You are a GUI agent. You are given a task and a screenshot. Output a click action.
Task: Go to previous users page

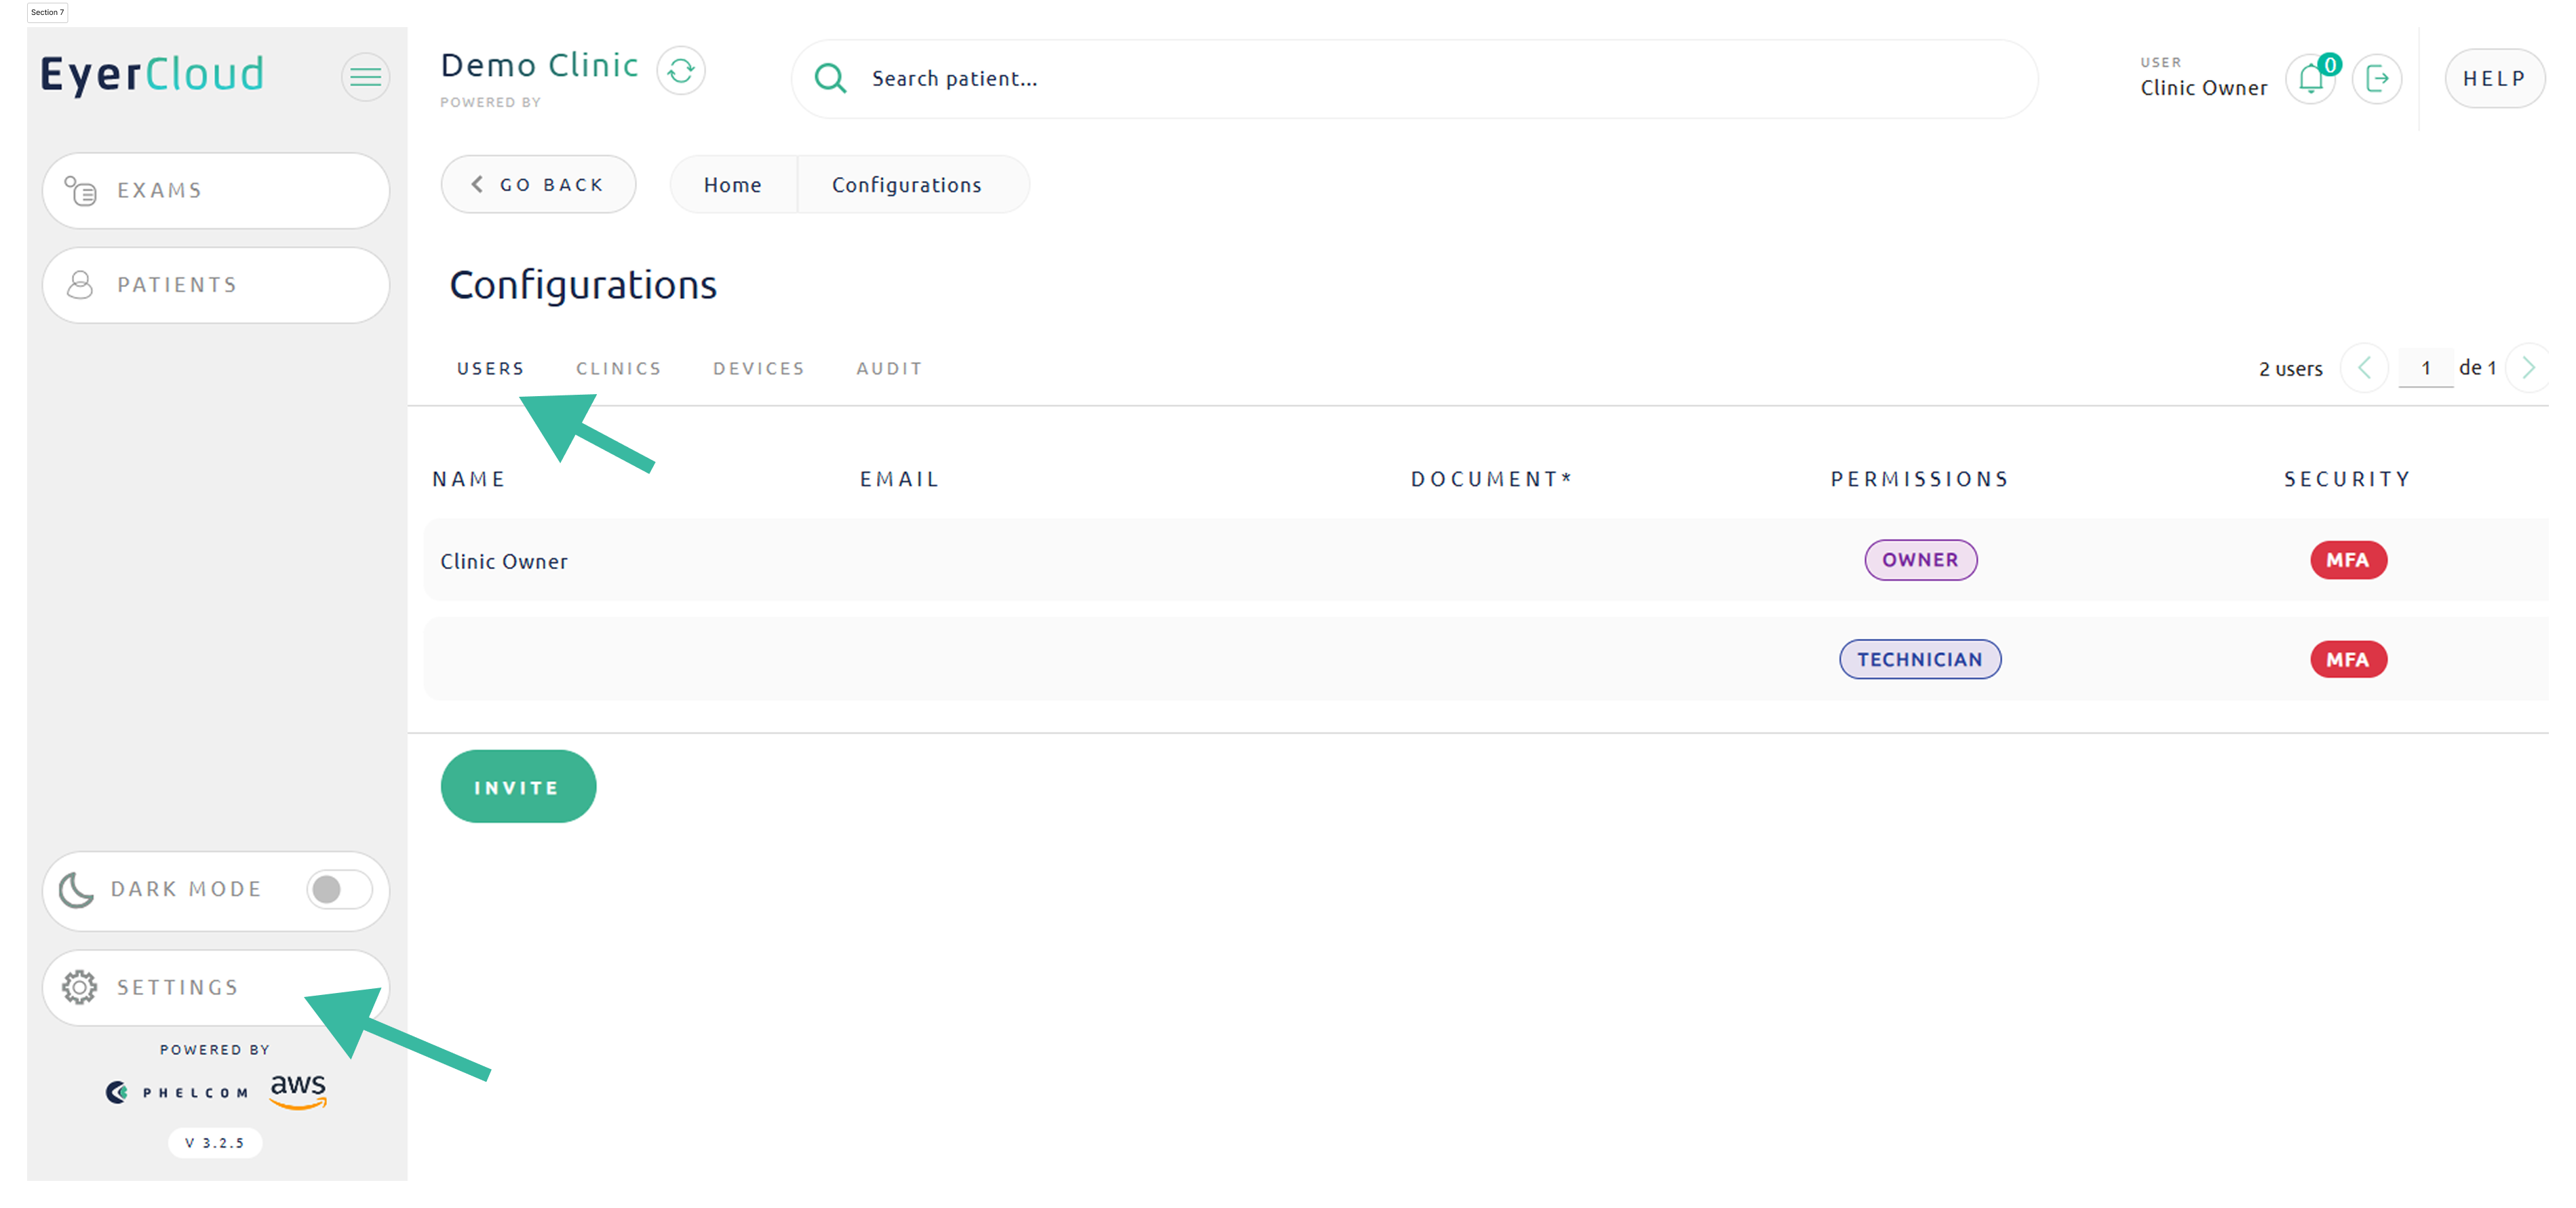[2364, 368]
